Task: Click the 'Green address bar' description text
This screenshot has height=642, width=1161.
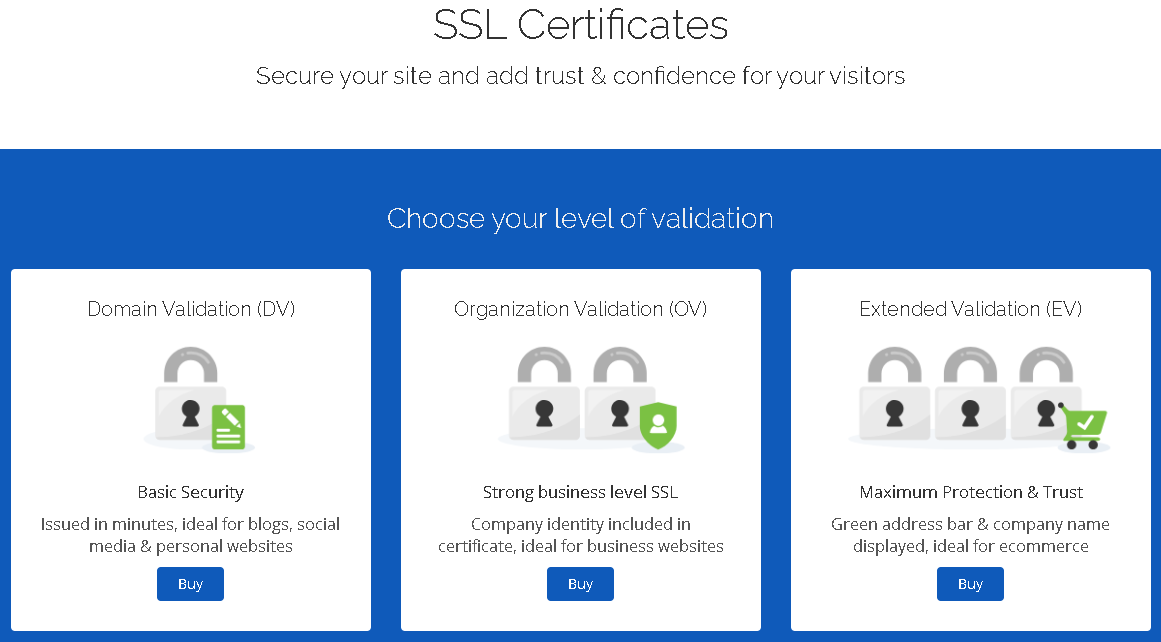Action: pyautogui.click(x=971, y=535)
